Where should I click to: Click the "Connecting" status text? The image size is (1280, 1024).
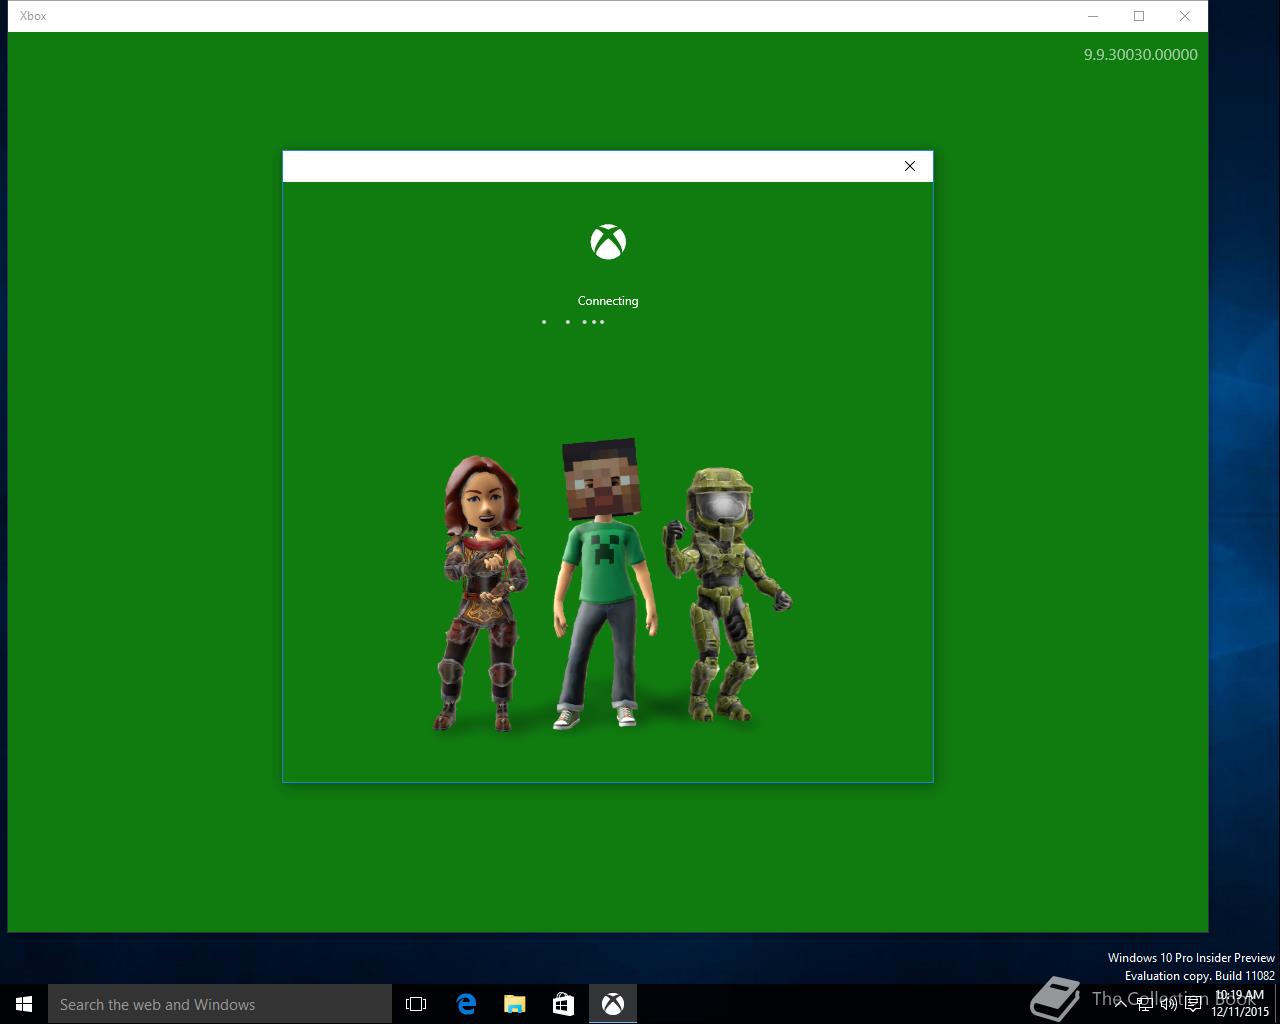(x=608, y=301)
